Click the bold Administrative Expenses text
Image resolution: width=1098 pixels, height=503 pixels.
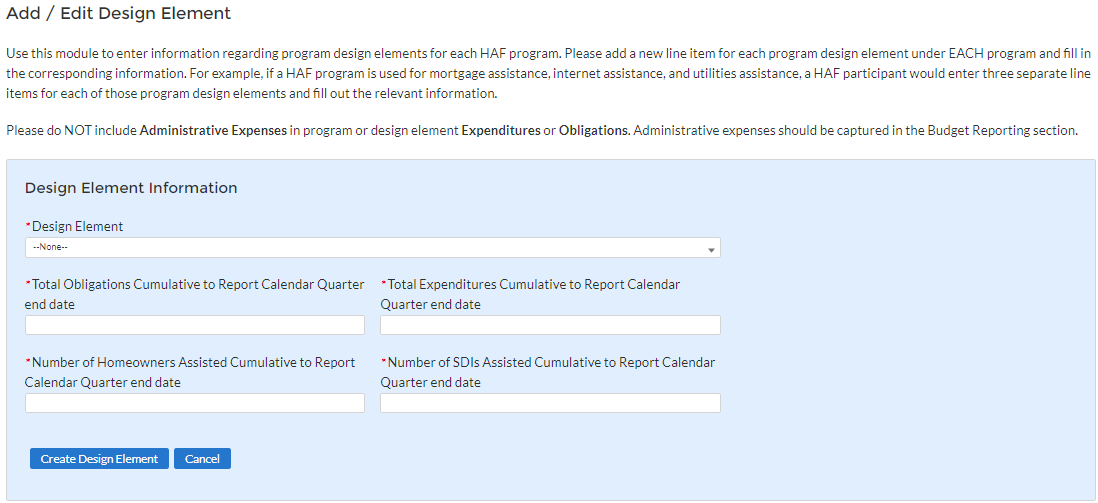pos(213,131)
